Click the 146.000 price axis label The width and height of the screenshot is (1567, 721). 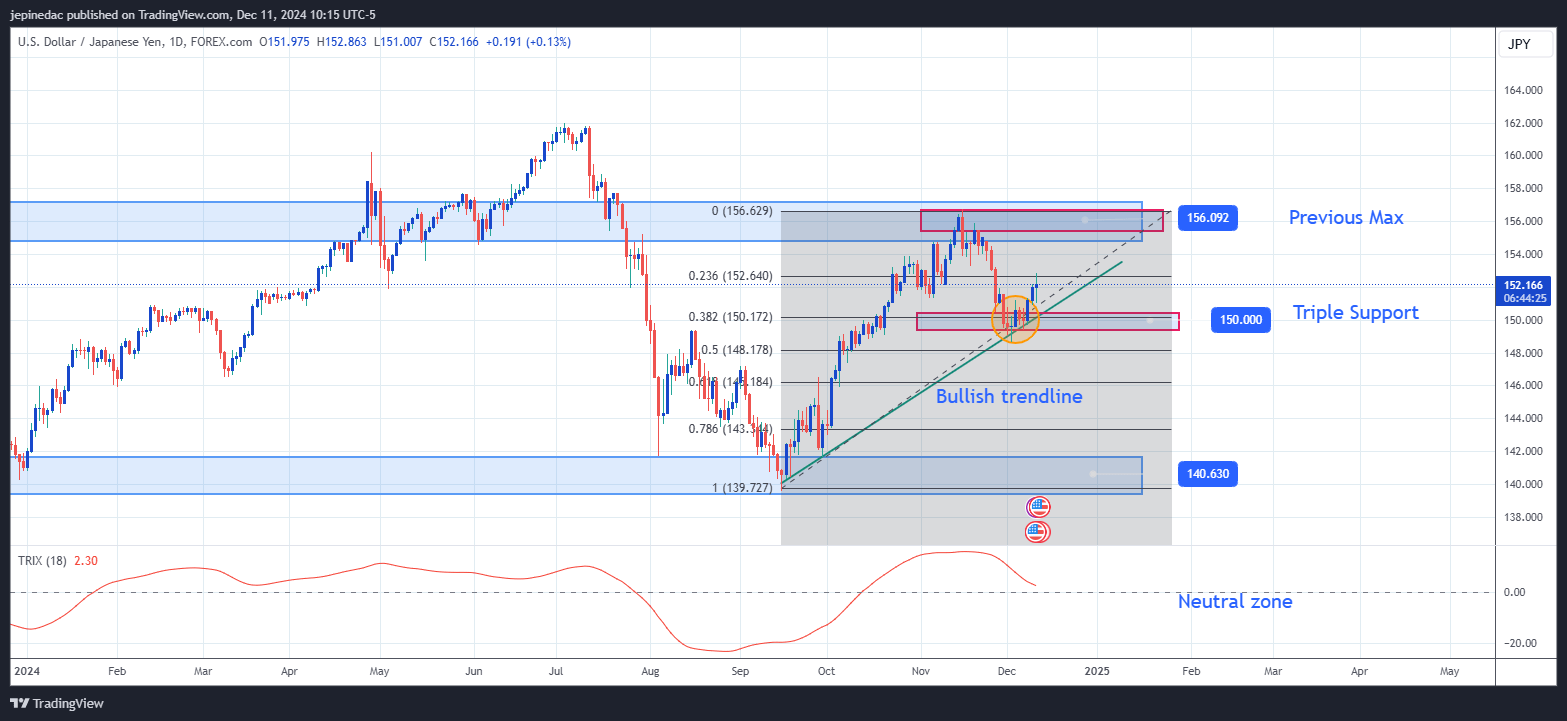point(1523,386)
